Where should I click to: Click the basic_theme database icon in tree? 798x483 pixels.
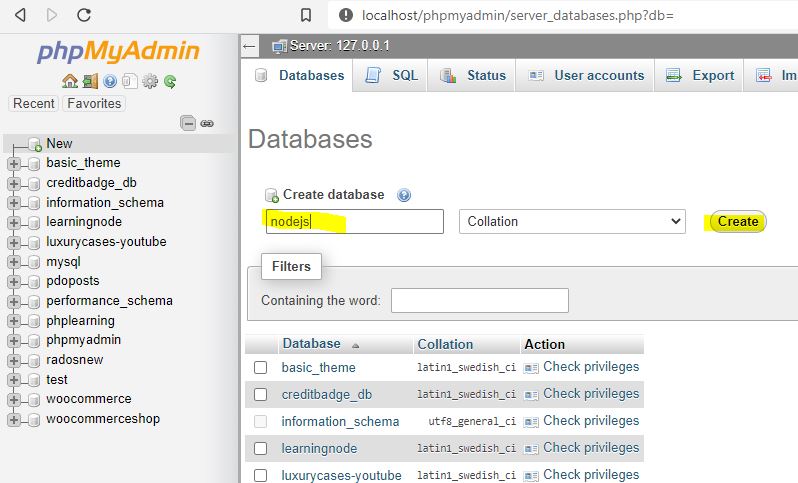click(x=34, y=163)
